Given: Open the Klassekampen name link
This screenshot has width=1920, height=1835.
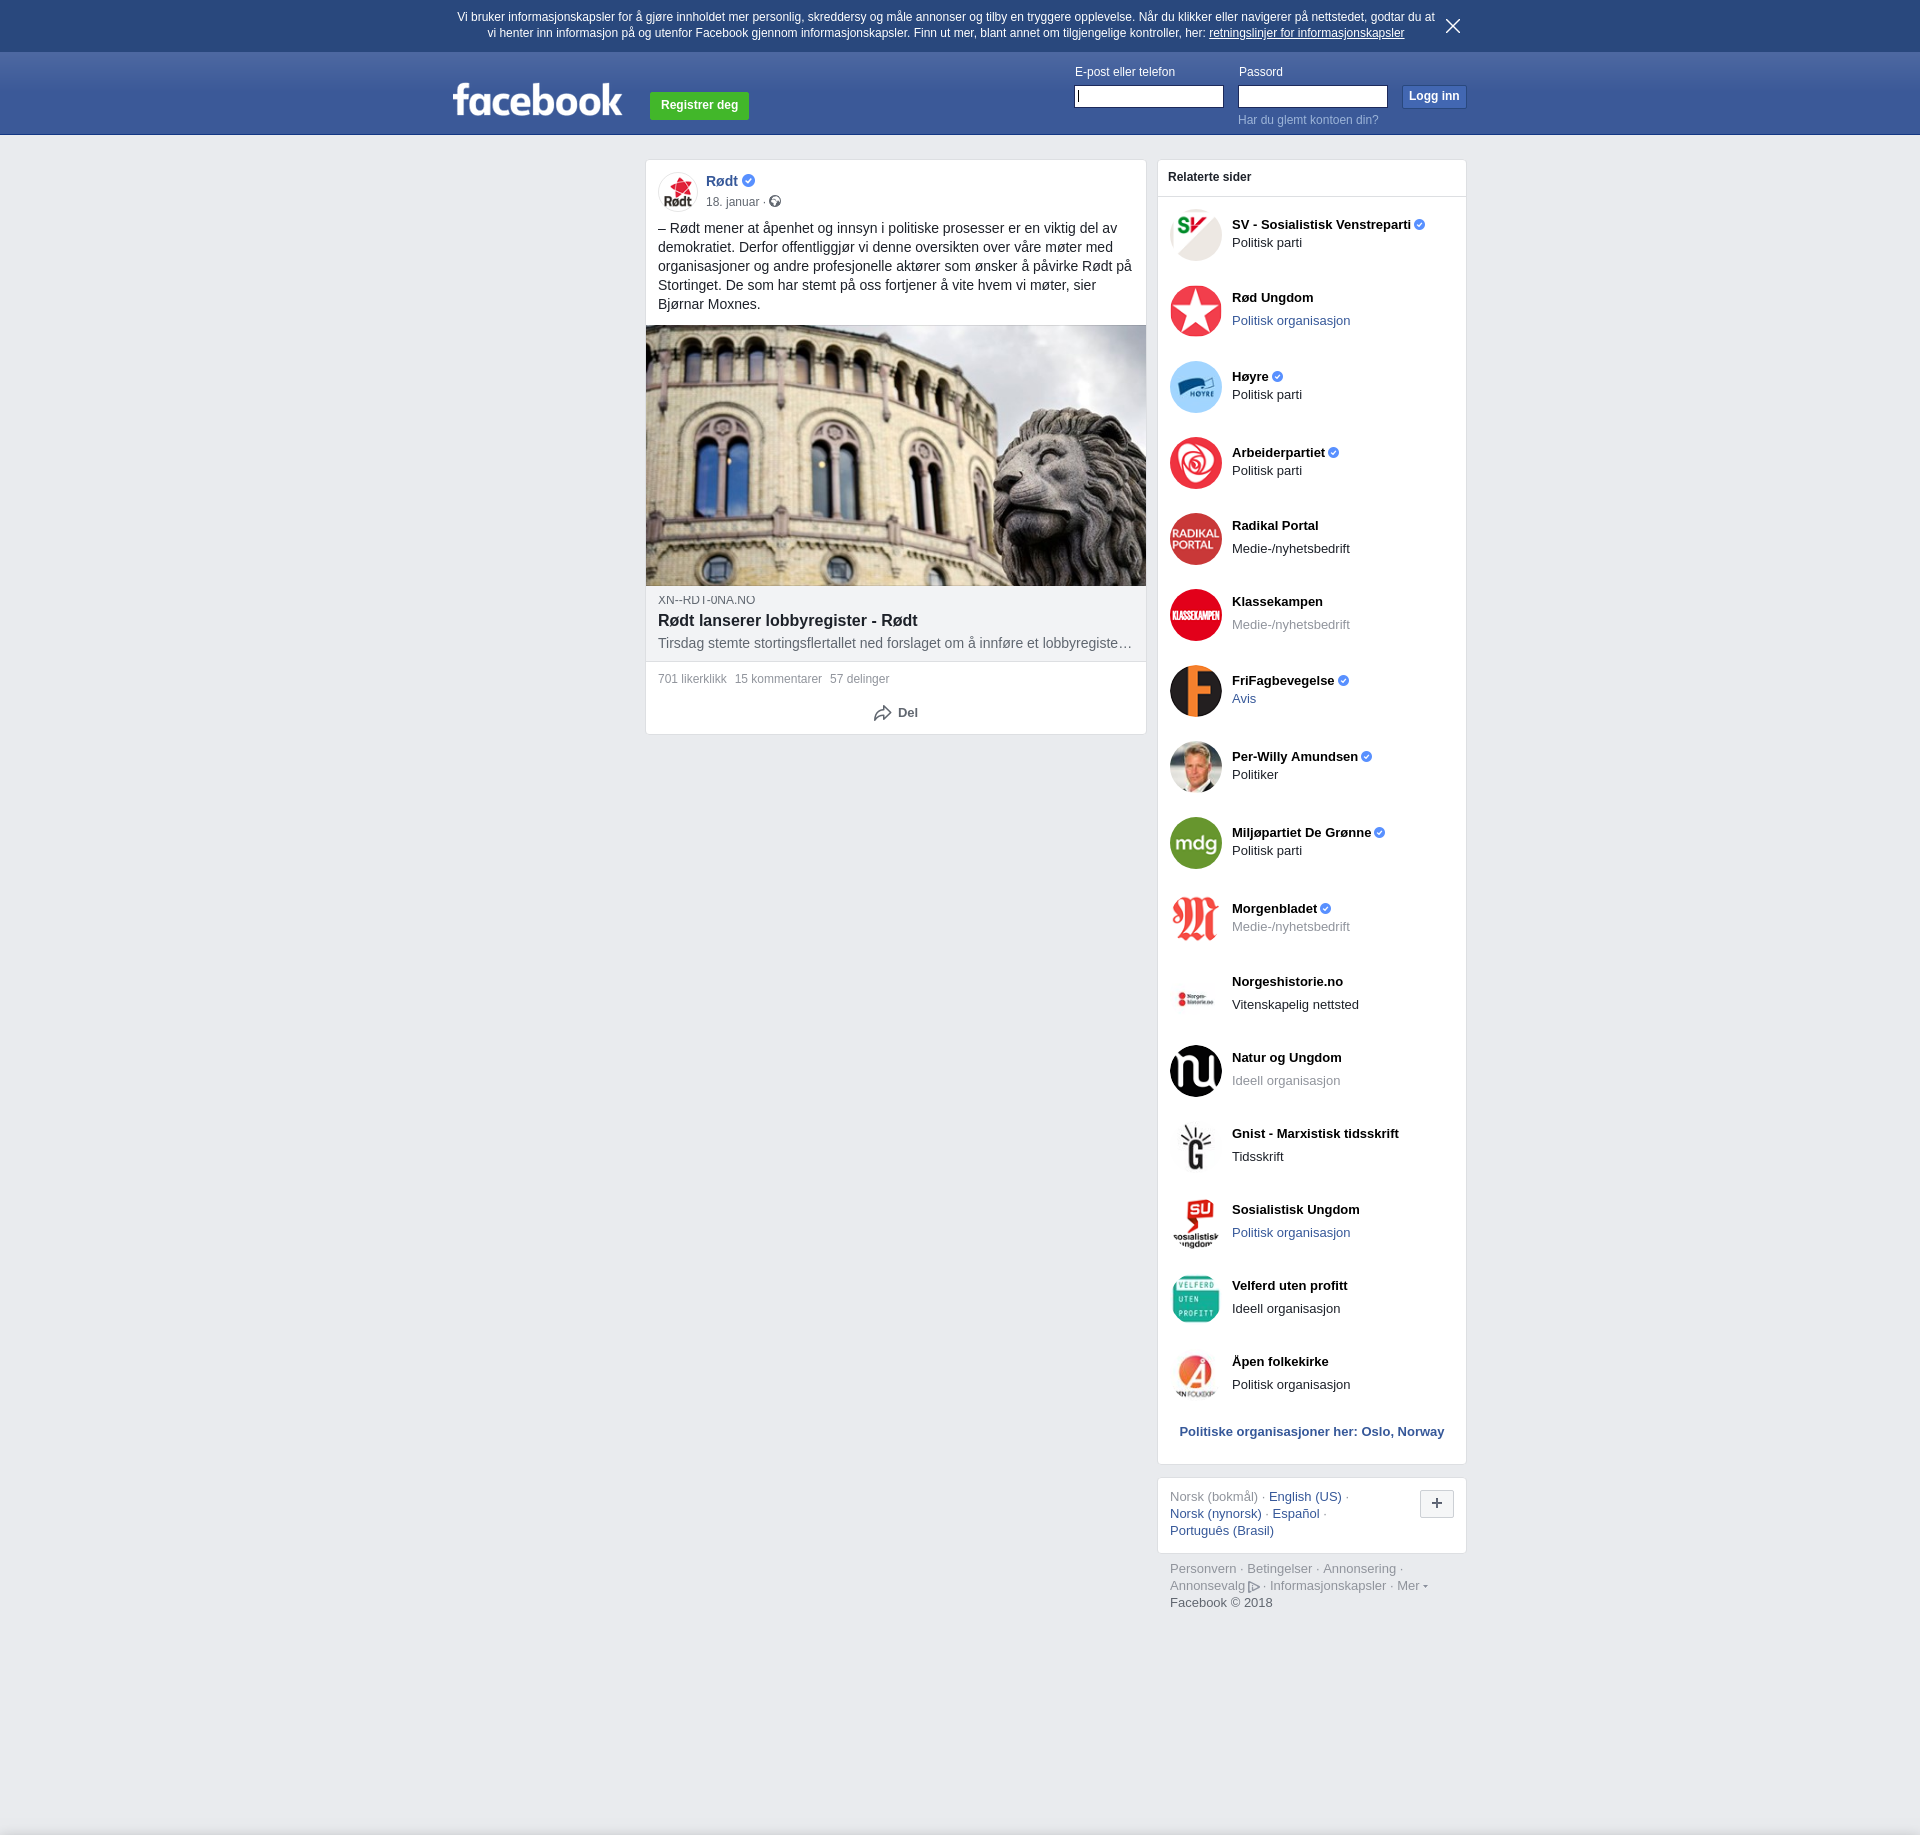Looking at the screenshot, I should [x=1277, y=602].
